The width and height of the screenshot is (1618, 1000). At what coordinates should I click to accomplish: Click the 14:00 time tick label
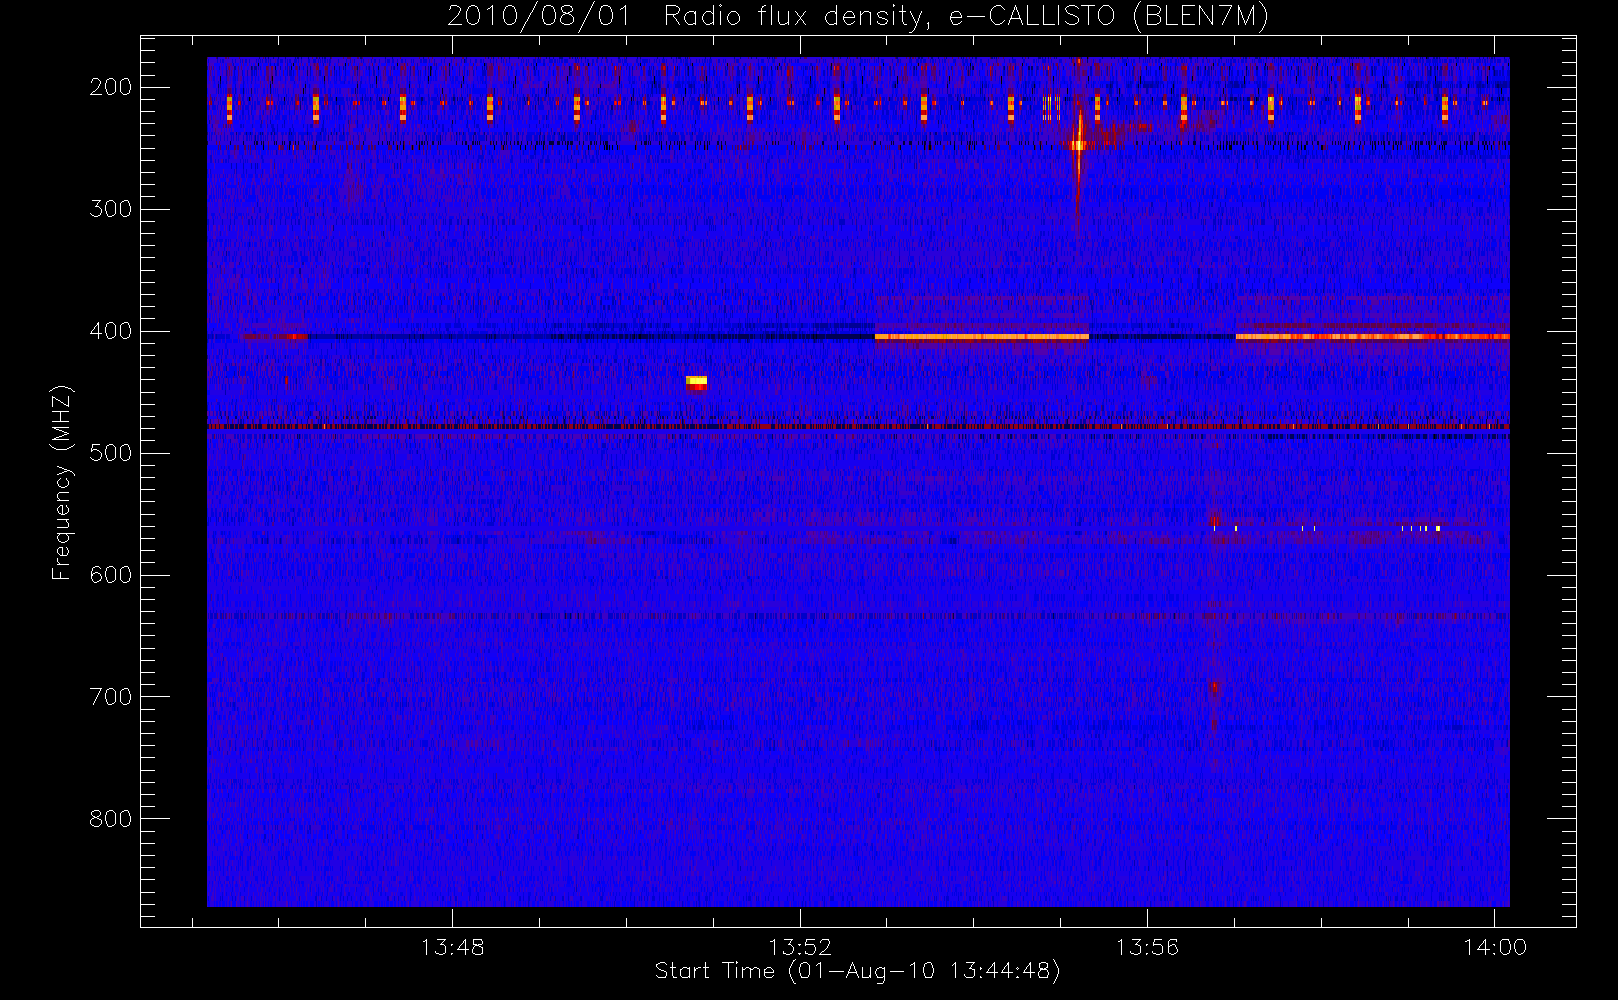(x=1495, y=947)
